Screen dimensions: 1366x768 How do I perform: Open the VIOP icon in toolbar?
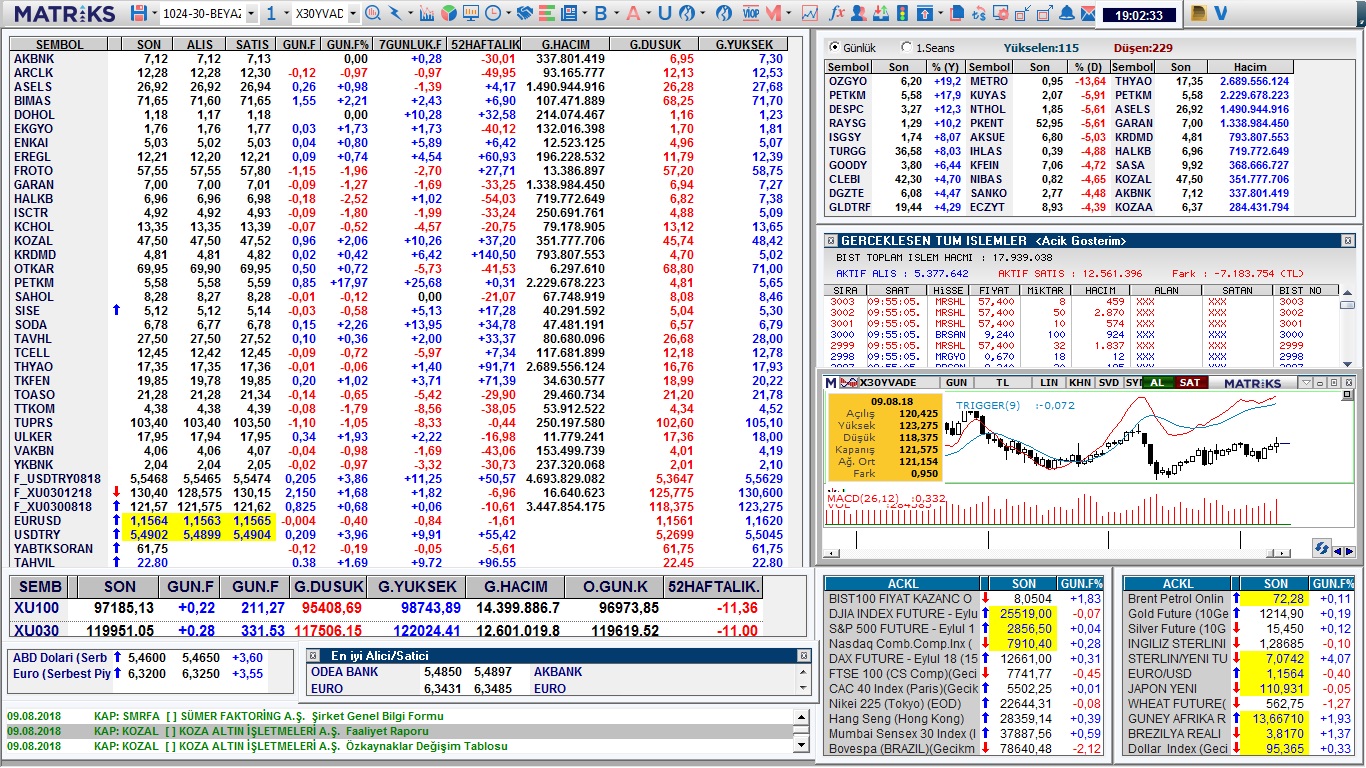[751, 13]
